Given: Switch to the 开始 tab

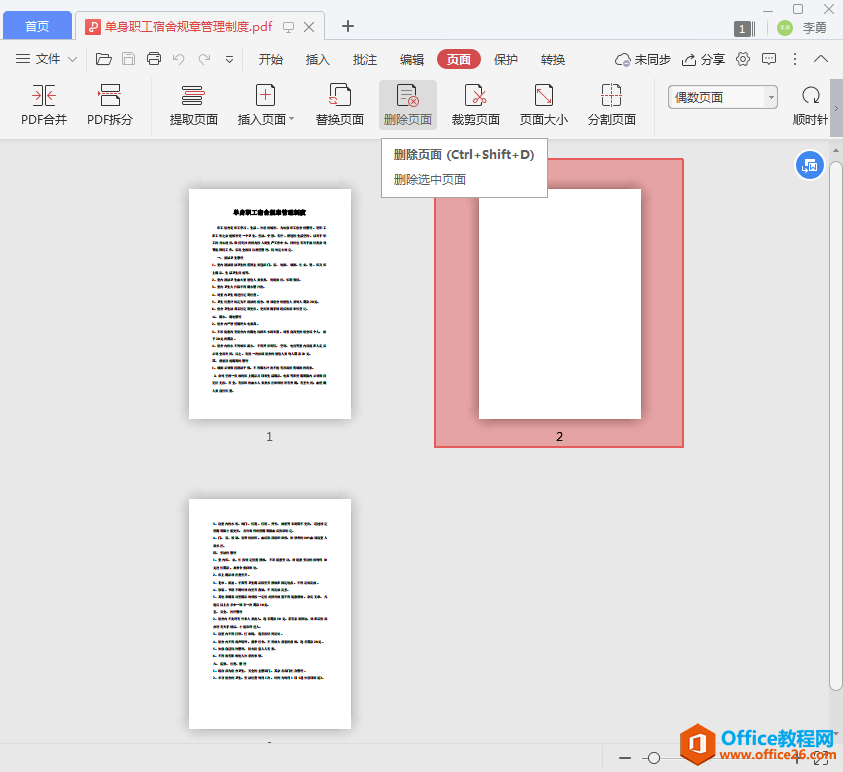Looking at the screenshot, I should [x=270, y=60].
